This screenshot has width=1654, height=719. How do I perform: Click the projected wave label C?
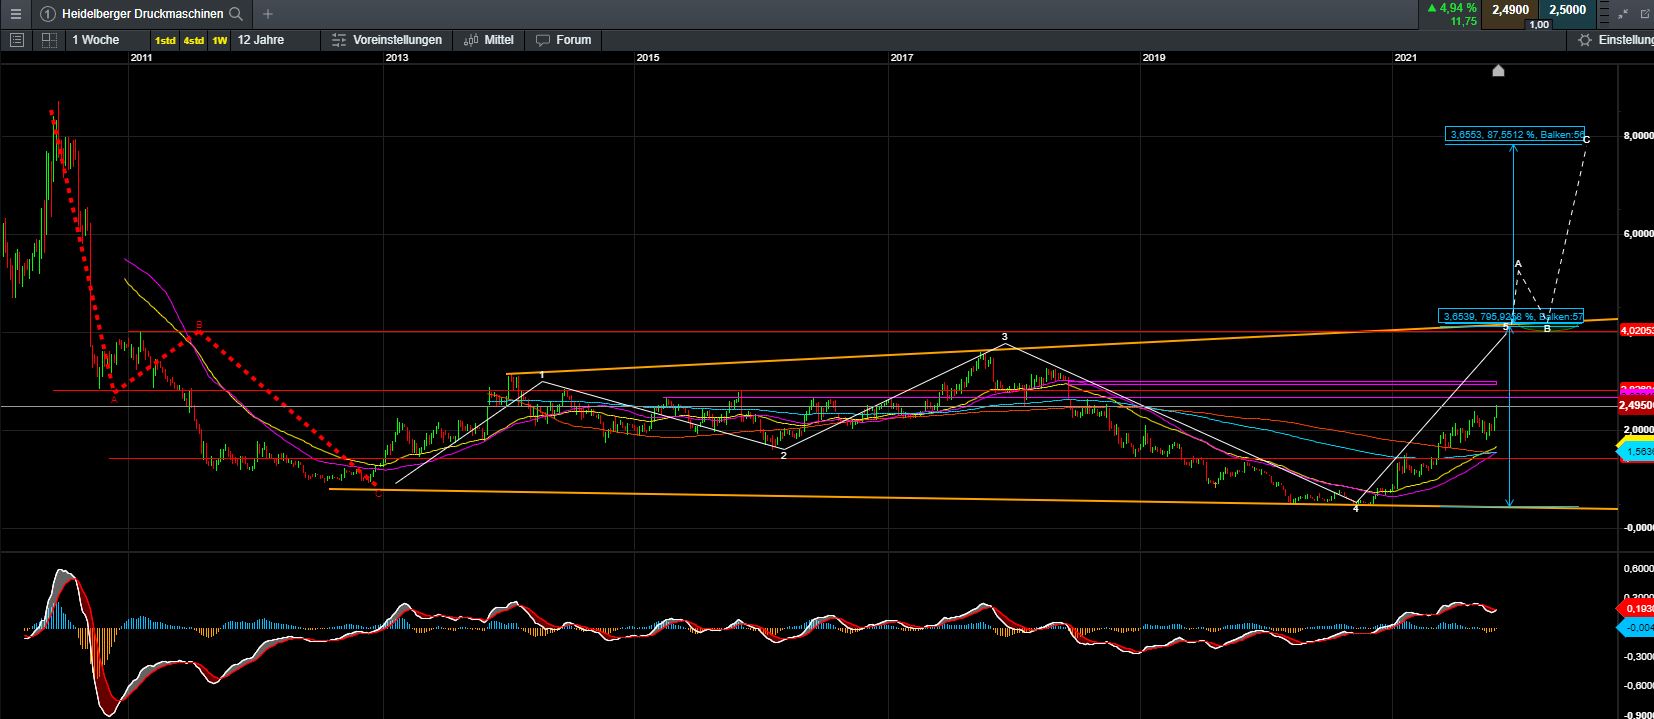tap(1586, 139)
